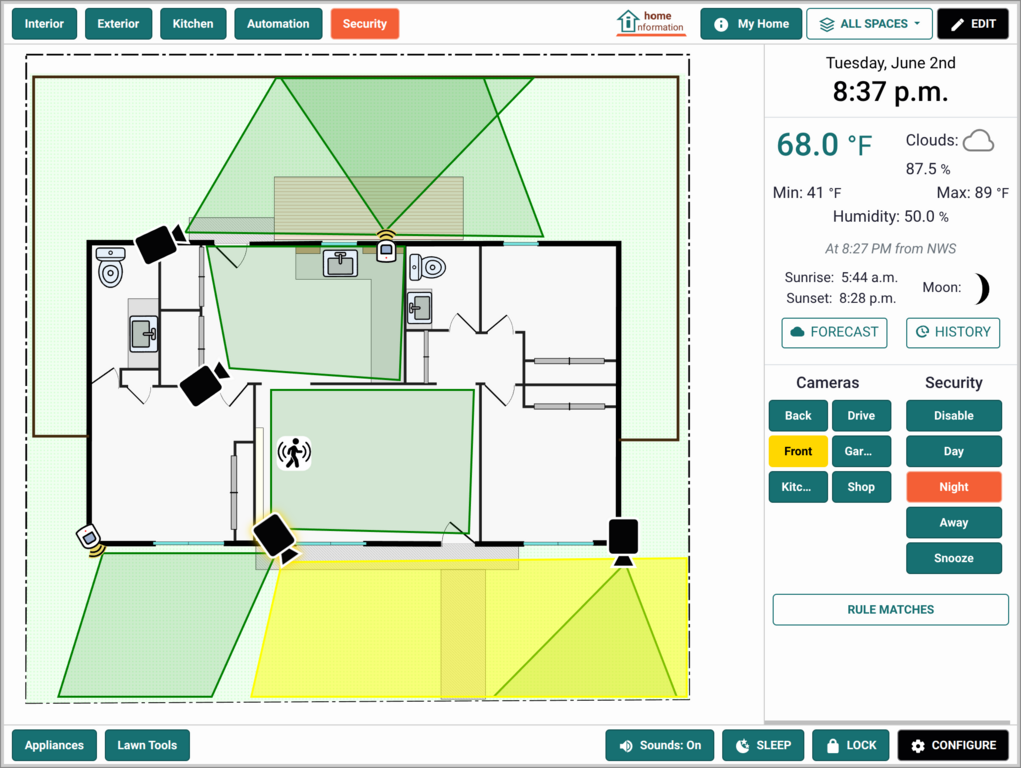
Task: Choose Snooze security mode
Action: point(953,558)
